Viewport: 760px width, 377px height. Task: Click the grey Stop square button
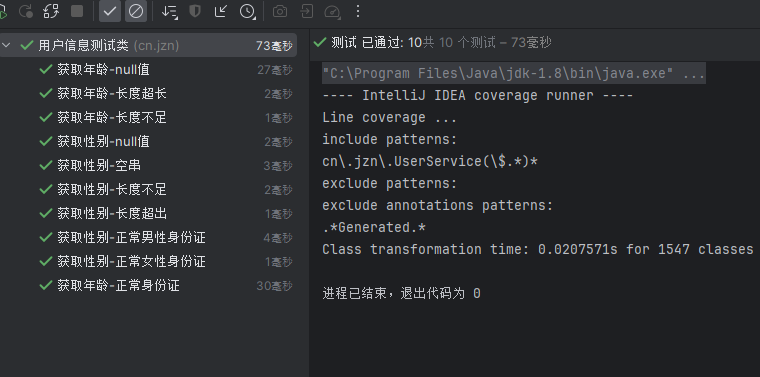click(77, 11)
